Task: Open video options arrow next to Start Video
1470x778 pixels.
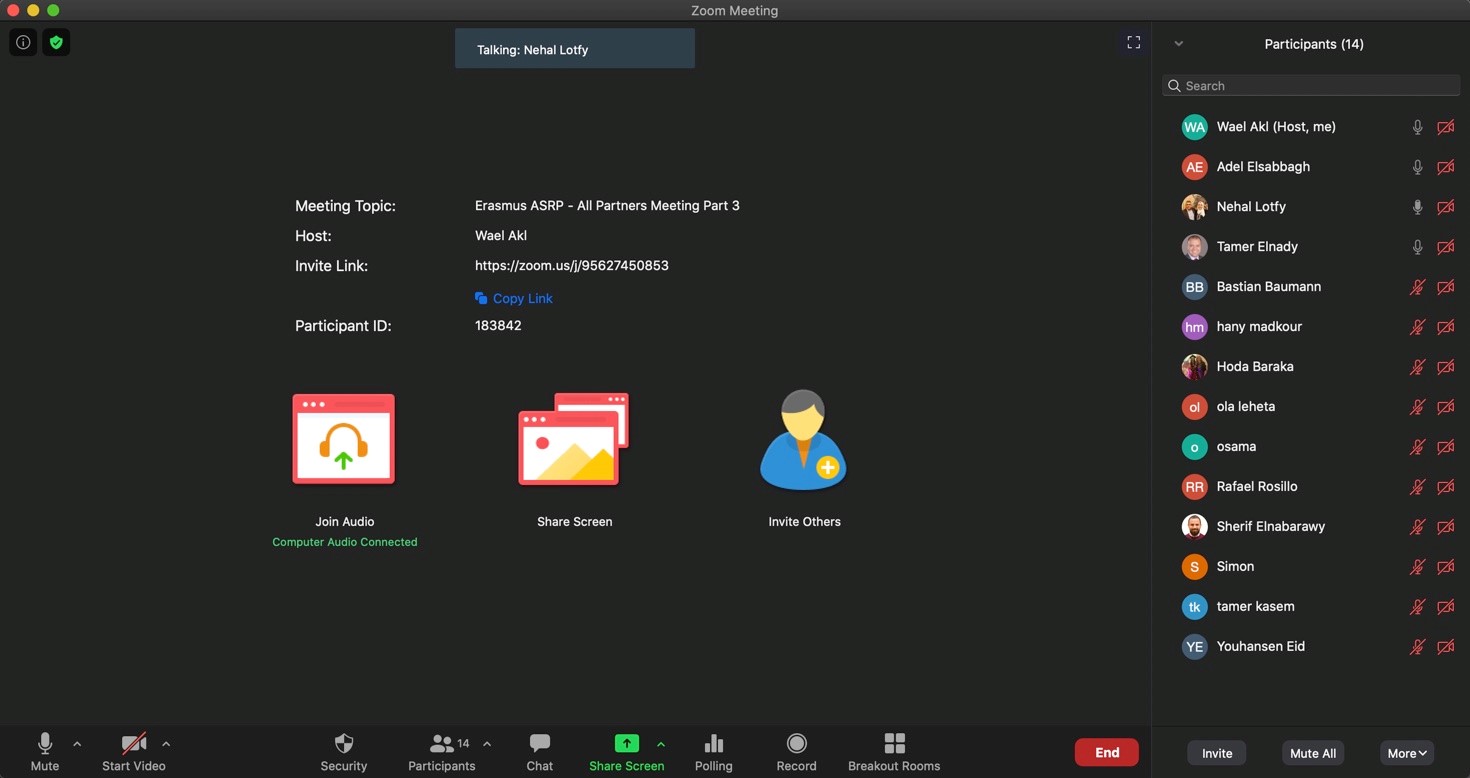Action: pyautogui.click(x=166, y=744)
